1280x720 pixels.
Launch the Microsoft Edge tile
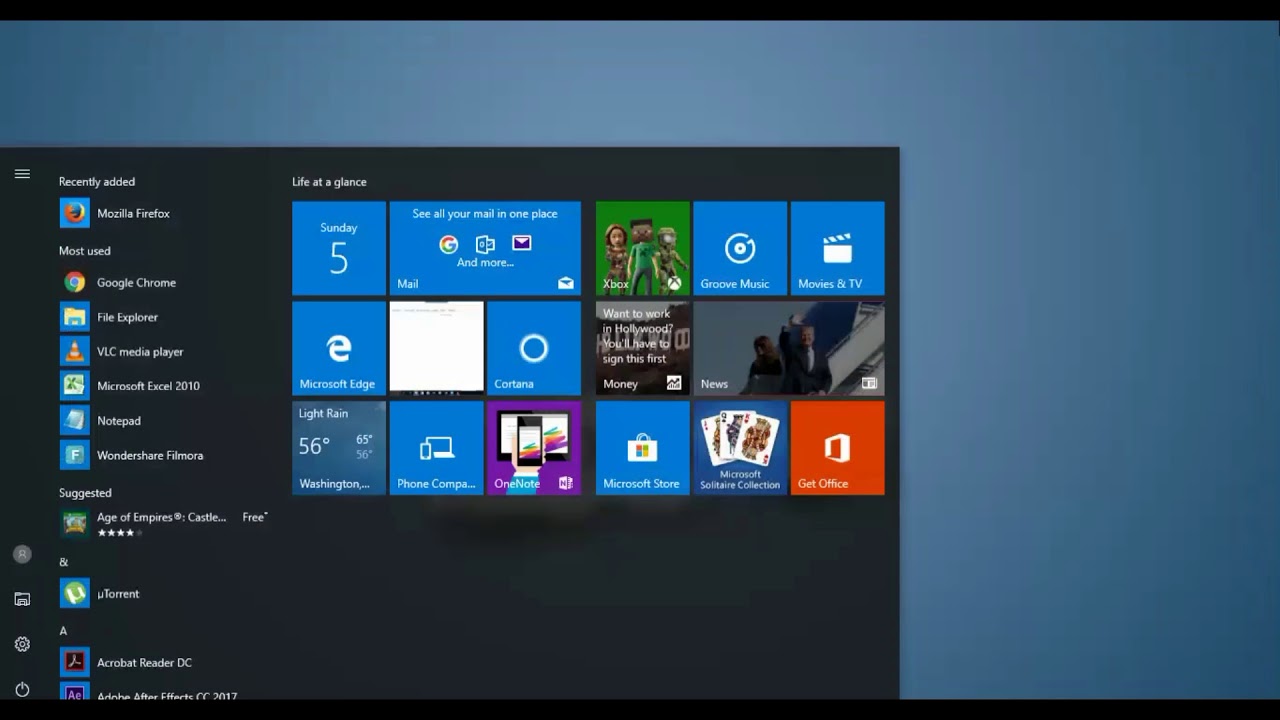(339, 348)
